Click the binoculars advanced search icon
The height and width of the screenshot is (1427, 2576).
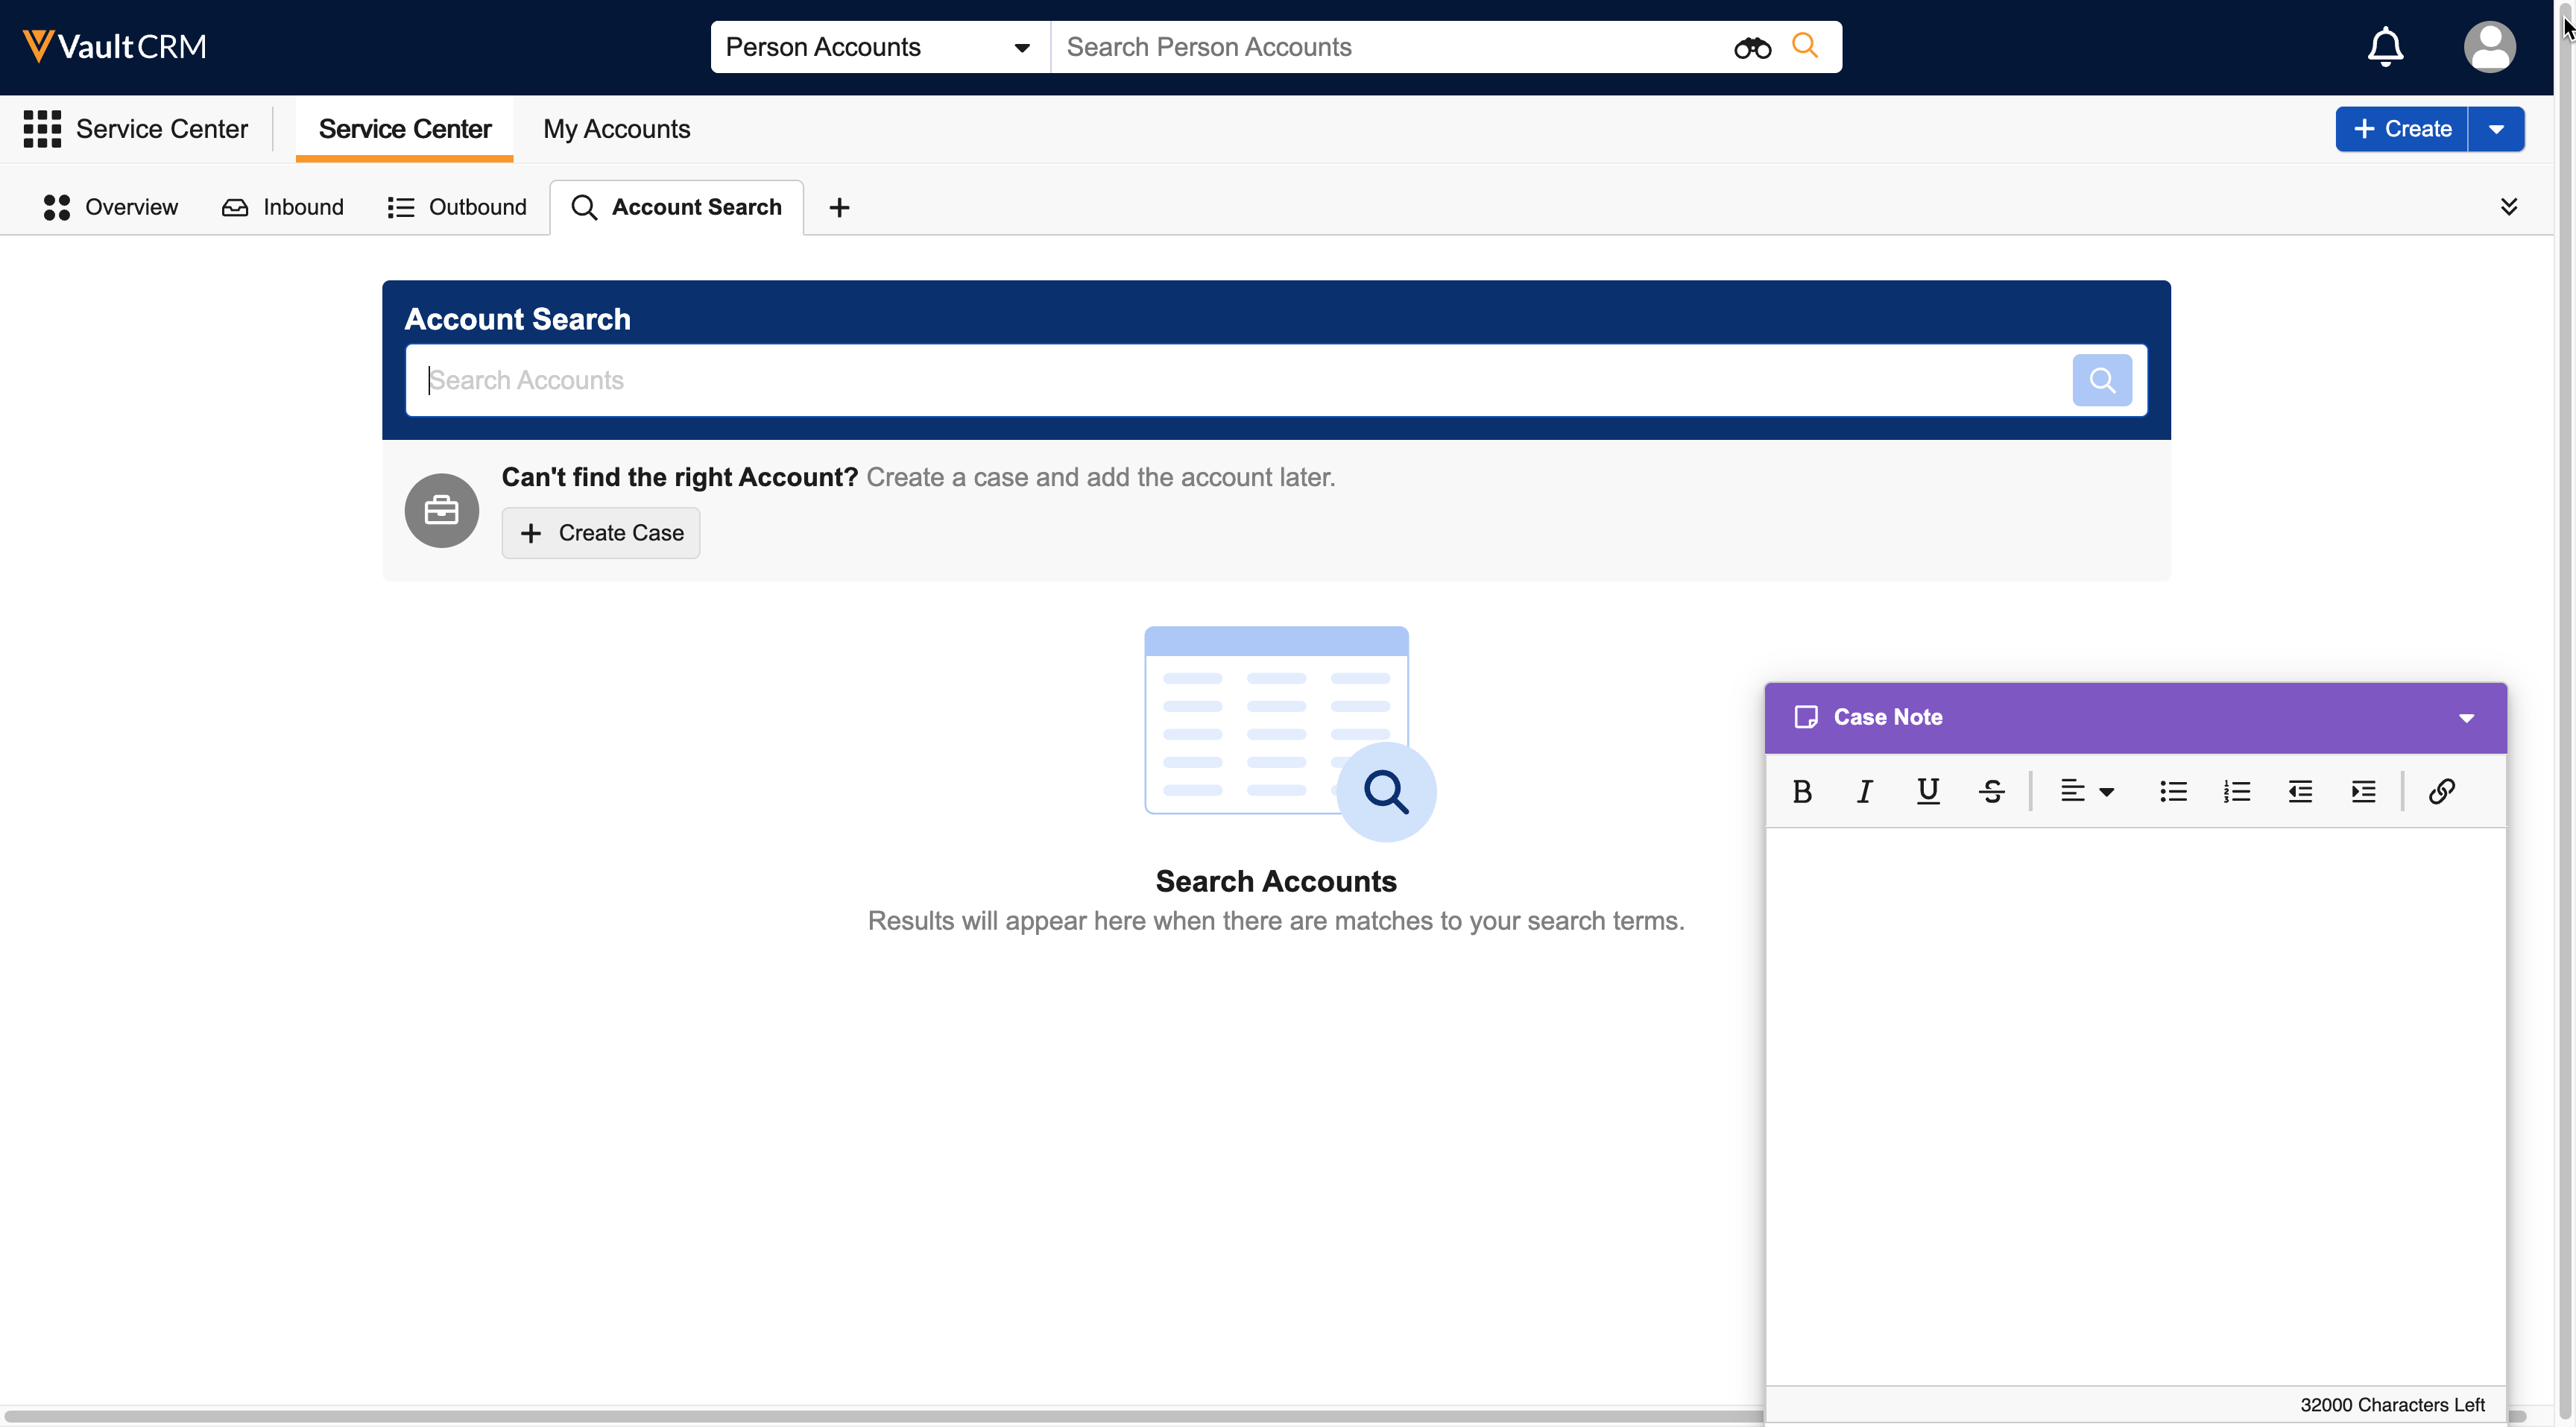tap(1751, 47)
